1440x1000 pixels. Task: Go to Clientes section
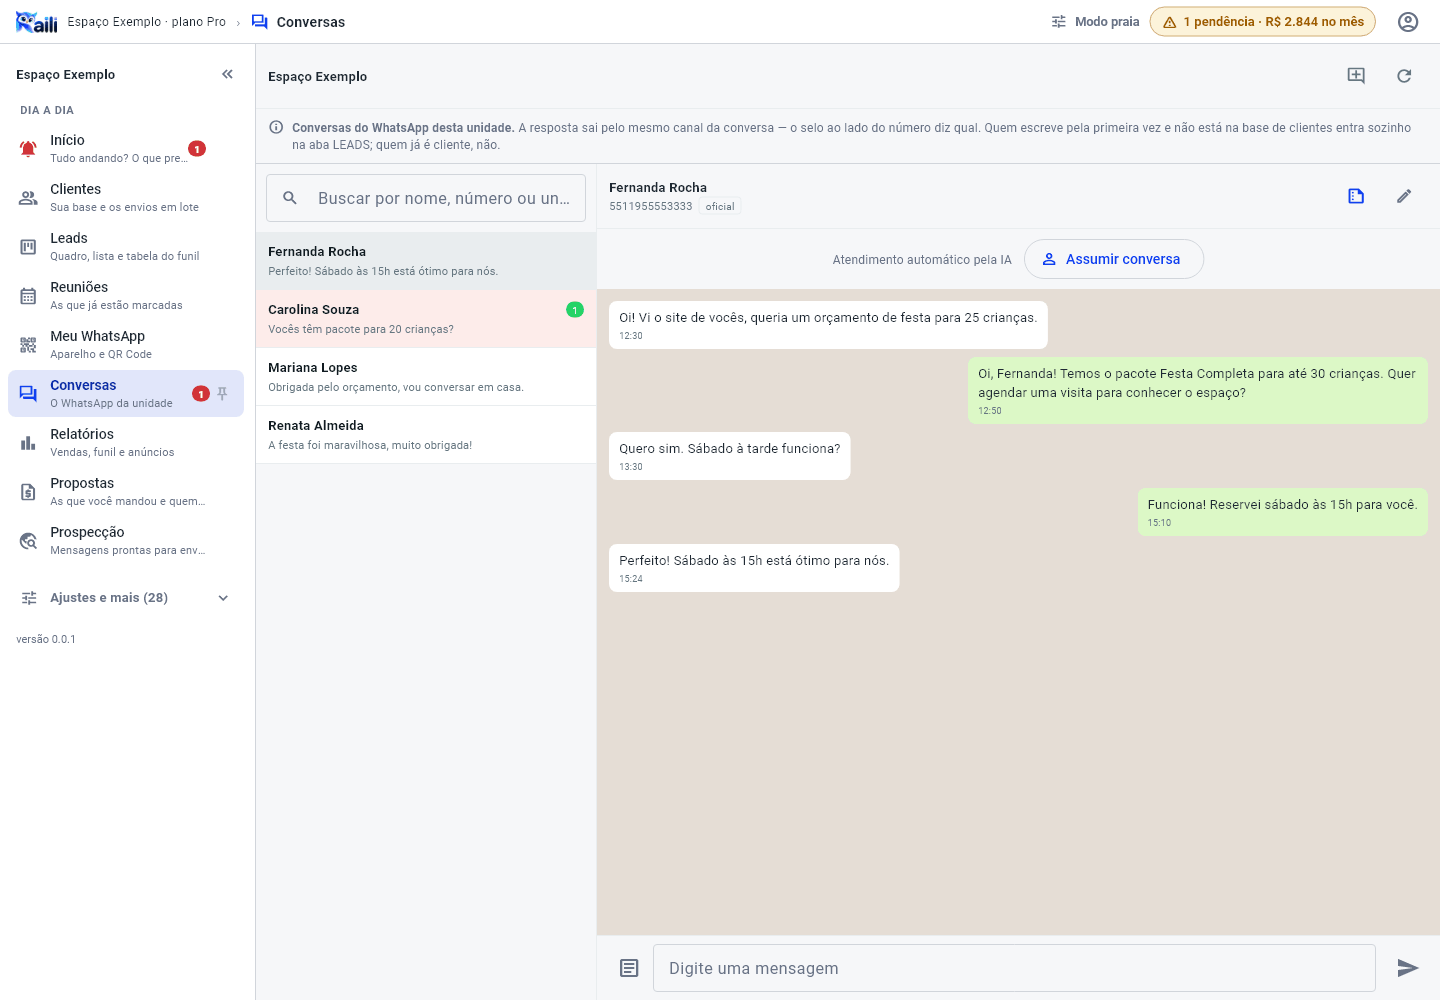tap(126, 198)
